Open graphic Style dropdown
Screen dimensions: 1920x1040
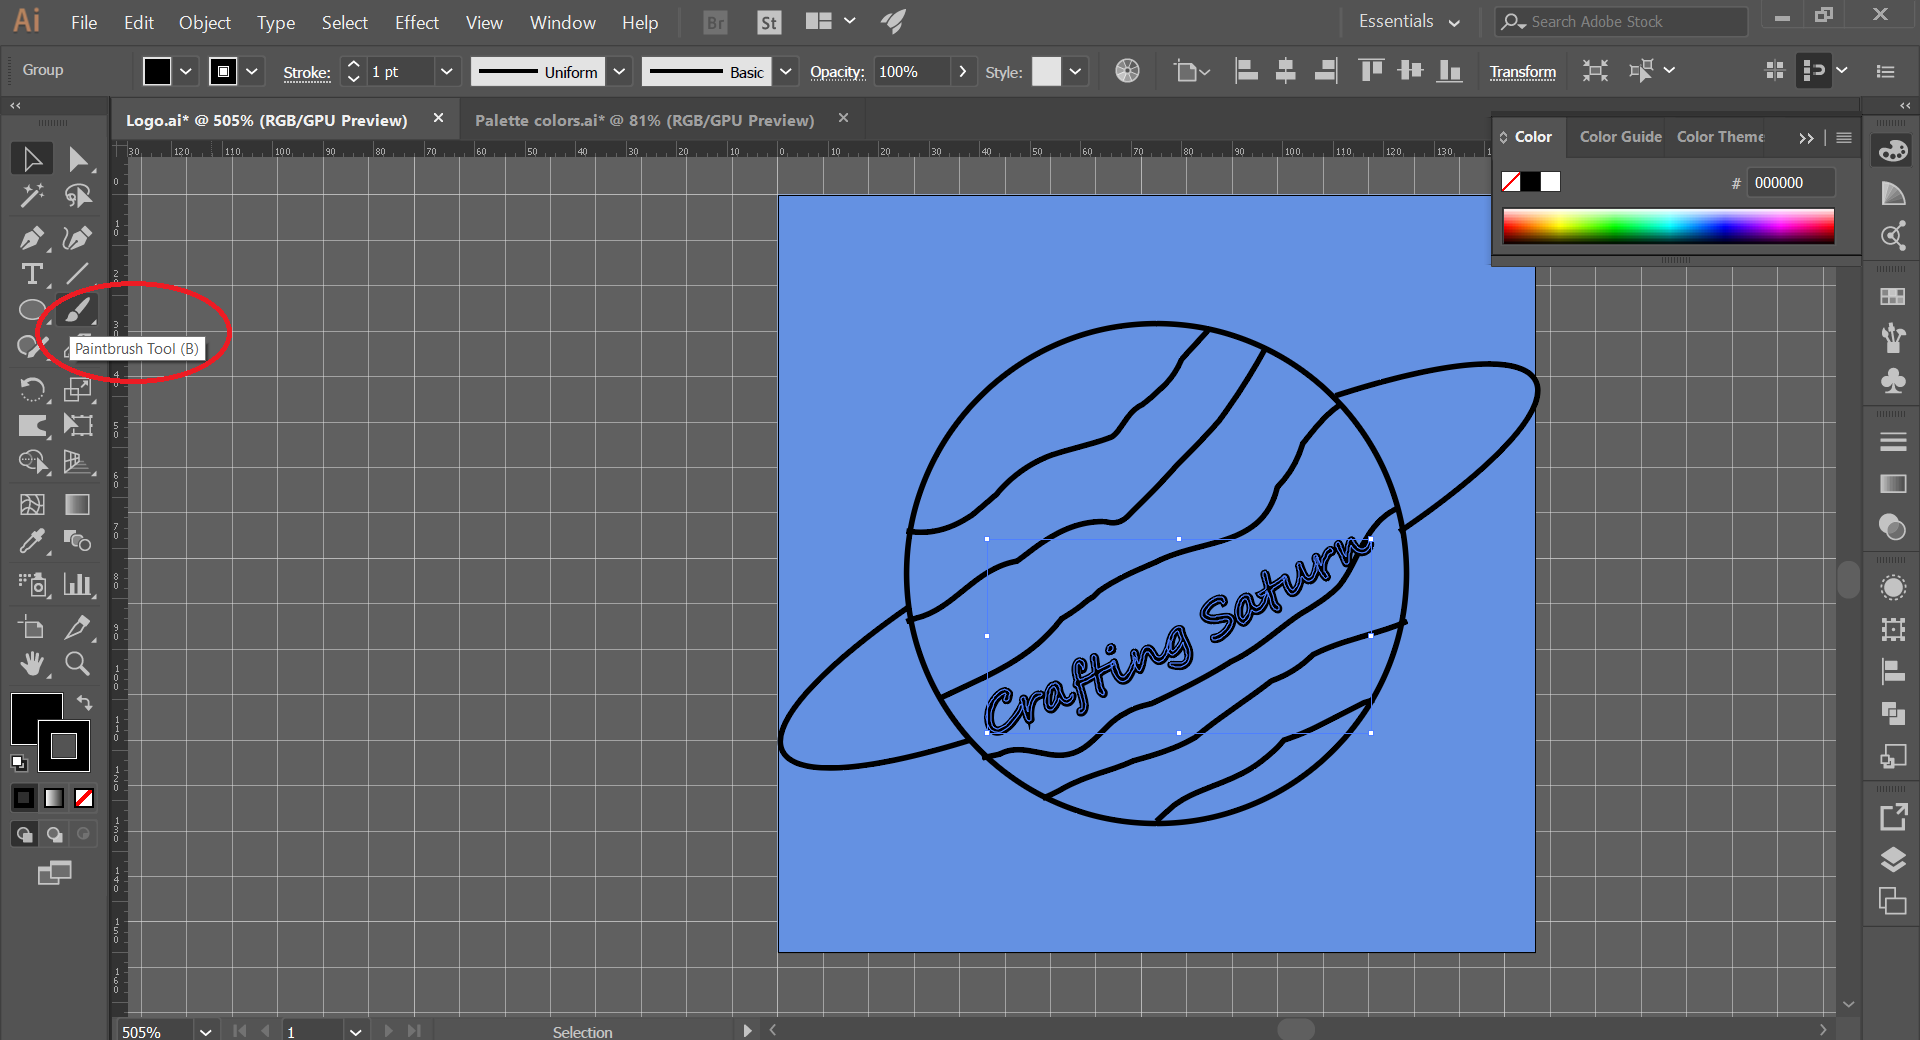1075,71
